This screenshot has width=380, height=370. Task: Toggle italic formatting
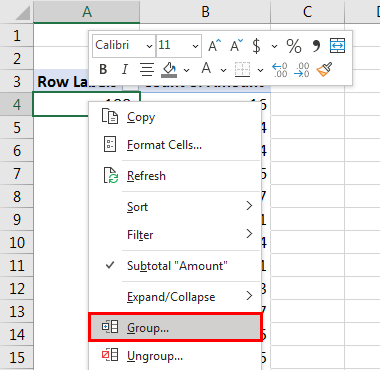coord(125,69)
